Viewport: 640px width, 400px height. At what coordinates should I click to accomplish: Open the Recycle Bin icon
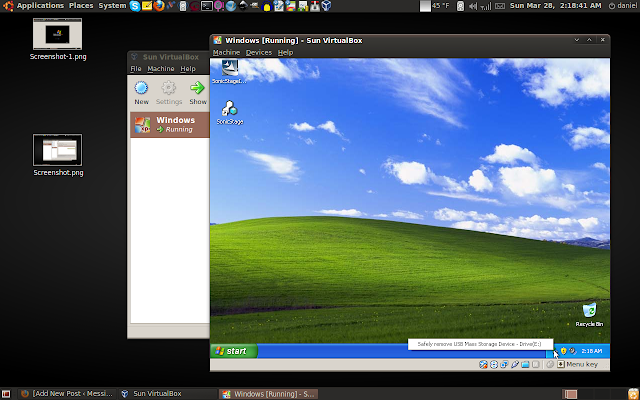click(589, 315)
